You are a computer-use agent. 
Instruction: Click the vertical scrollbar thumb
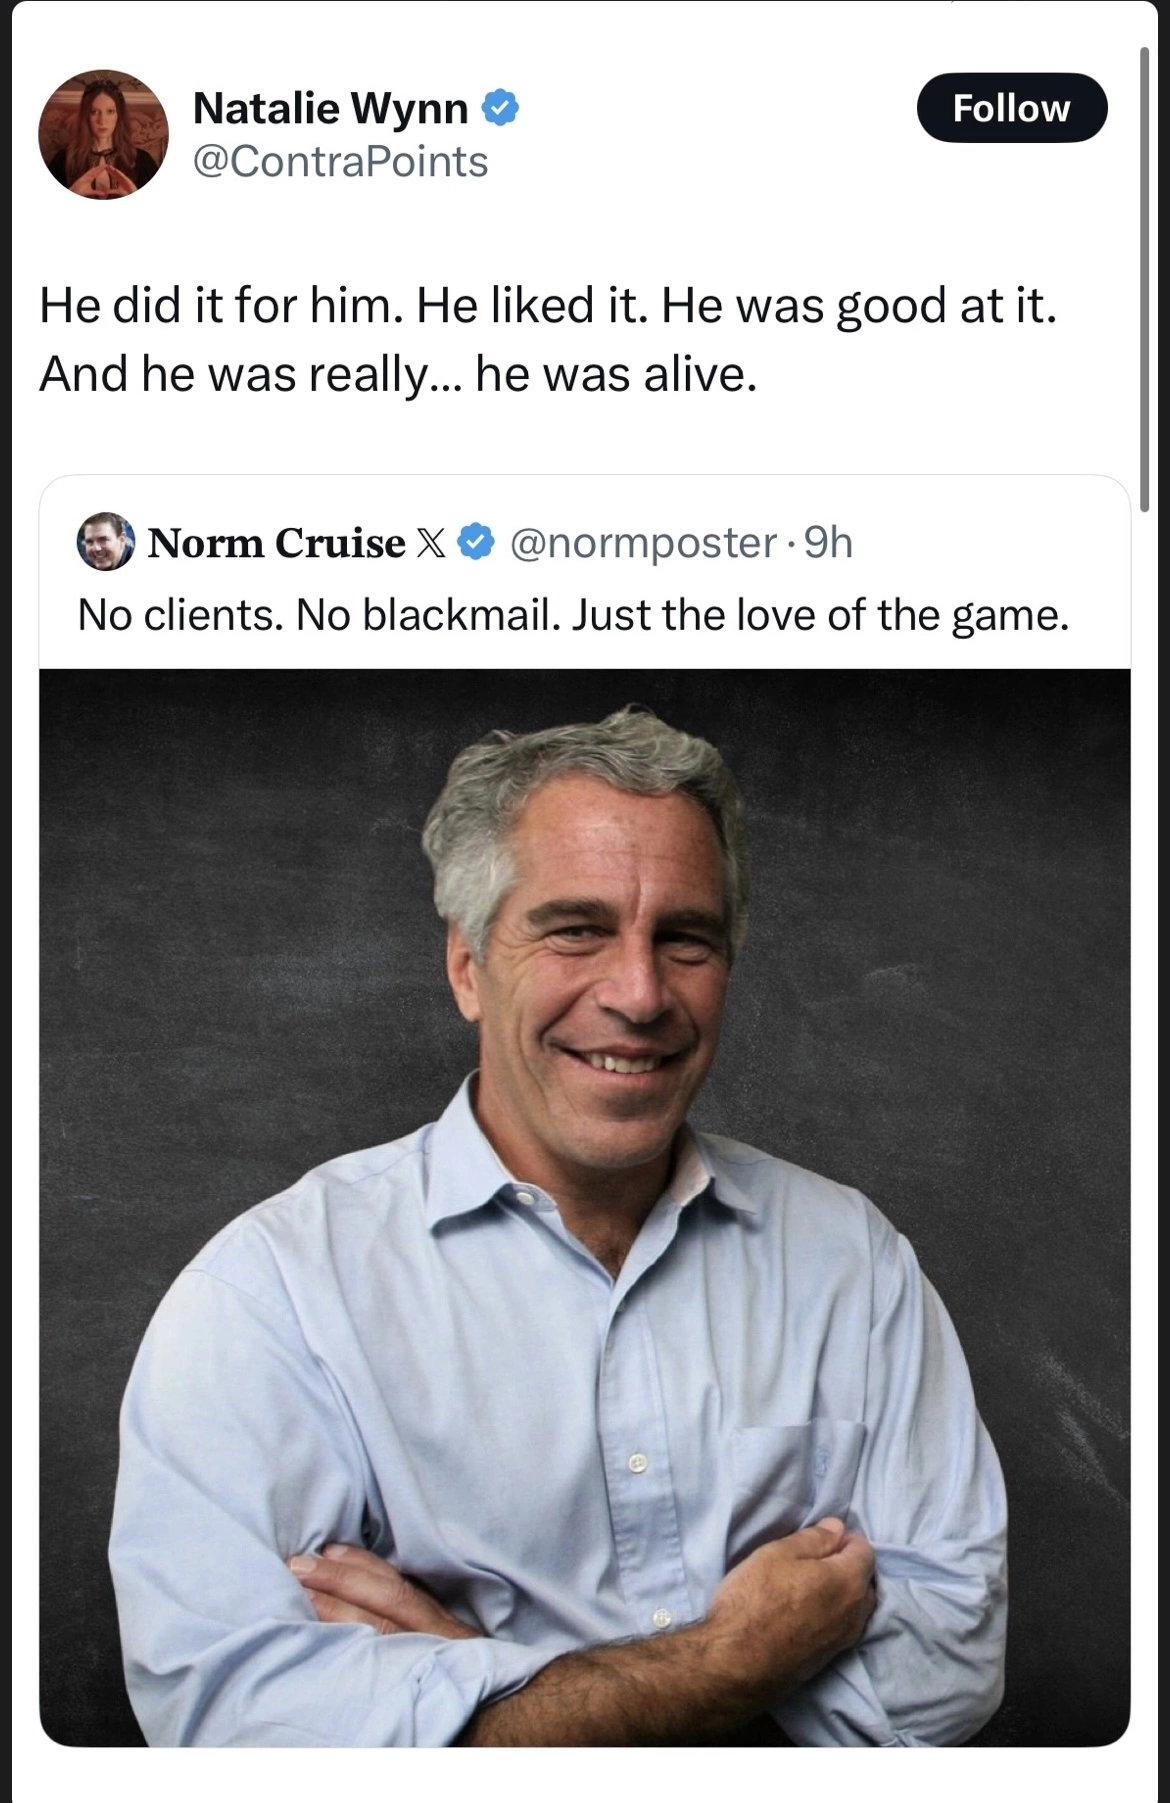[x=1144, y=280]
